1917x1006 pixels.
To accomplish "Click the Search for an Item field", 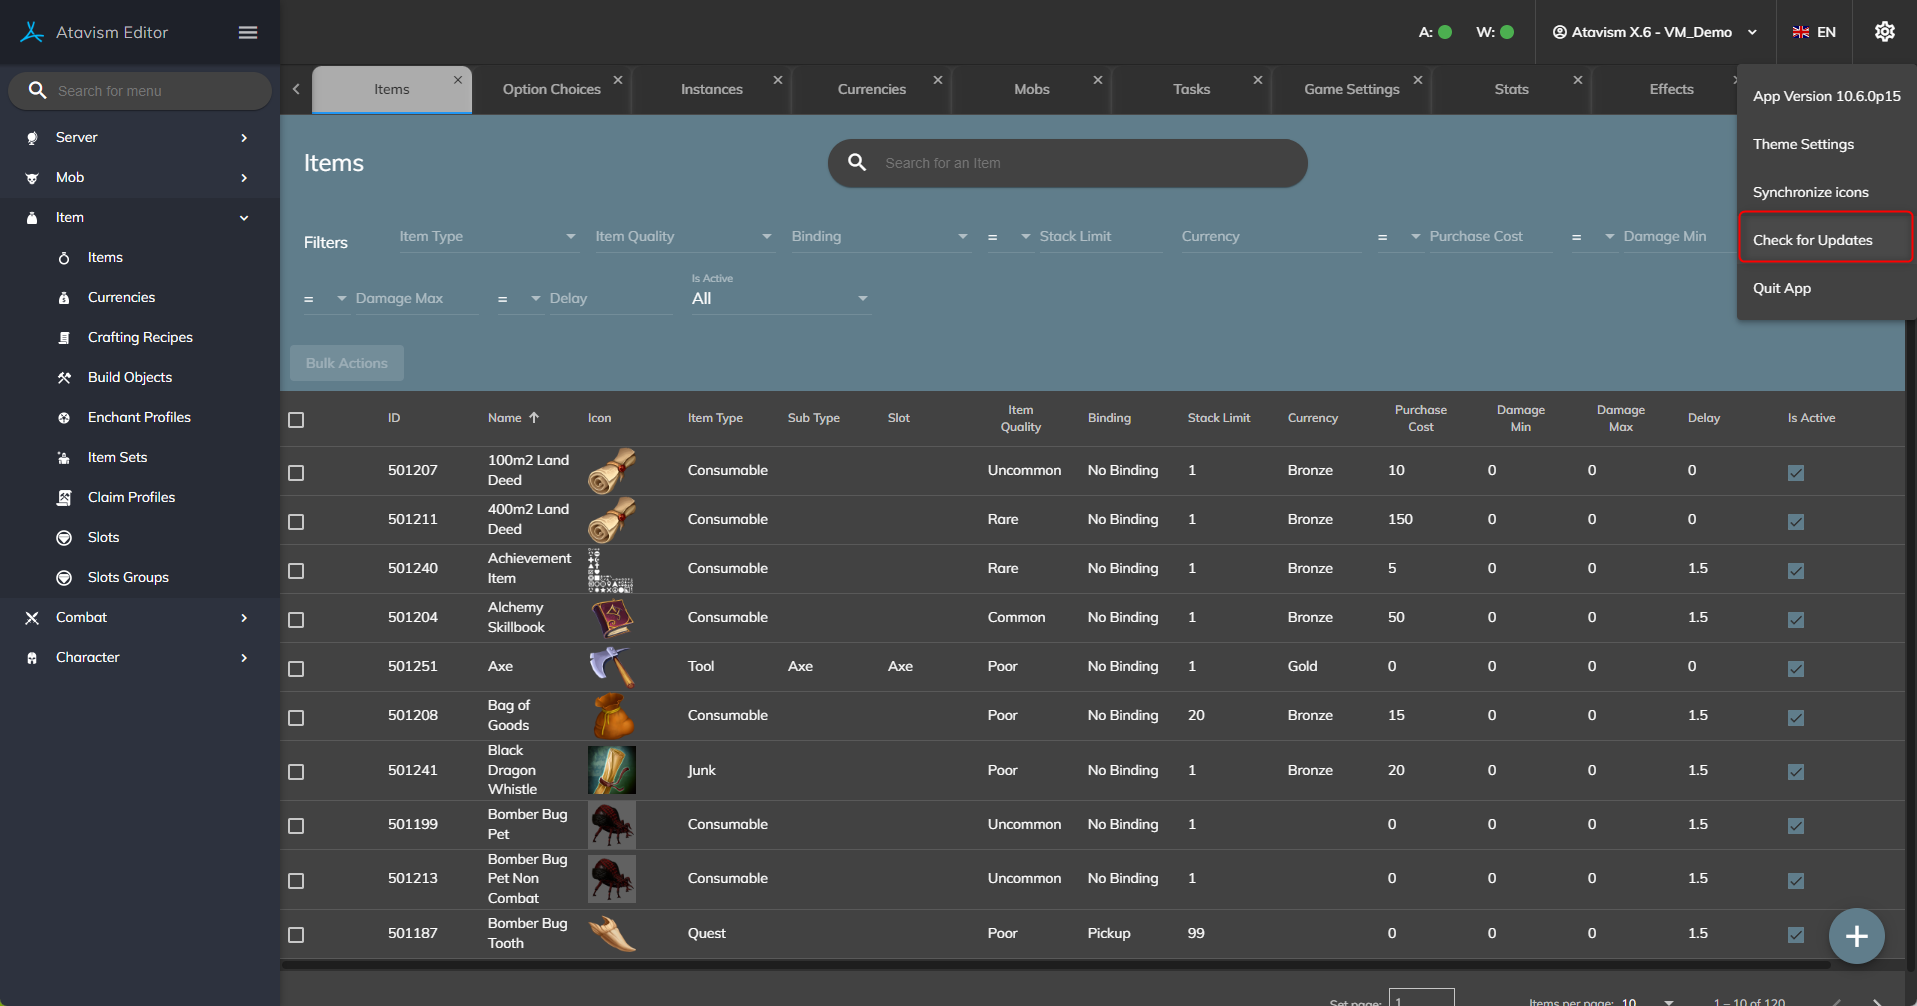I will (1067, 163).
